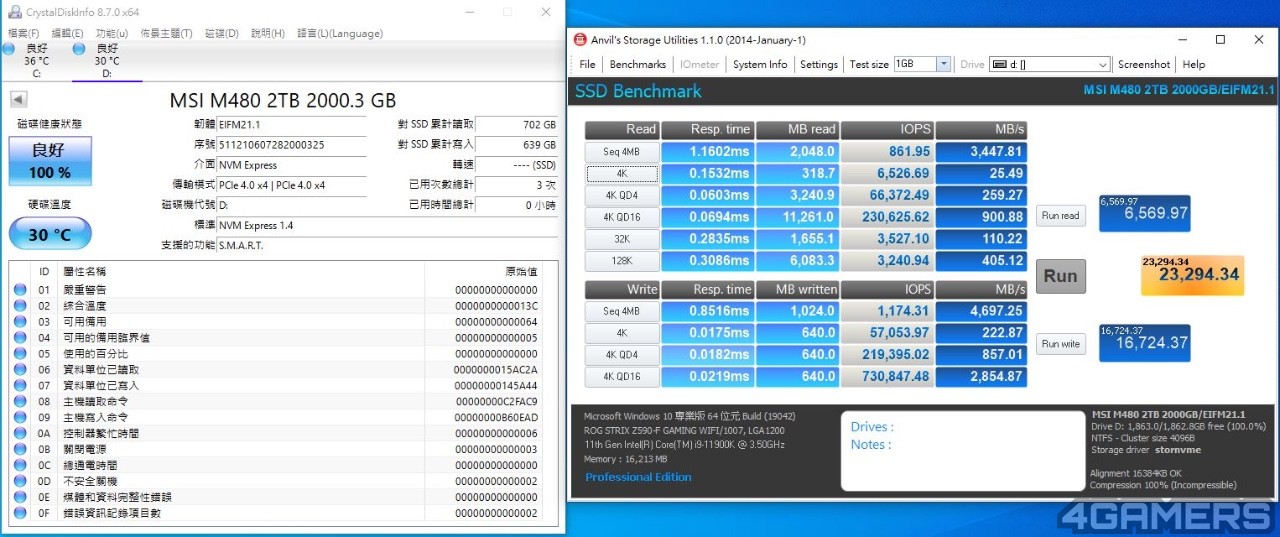Click the Read 4K QD16 test button
Screen dimensions: 1280x537
(621, 217)
